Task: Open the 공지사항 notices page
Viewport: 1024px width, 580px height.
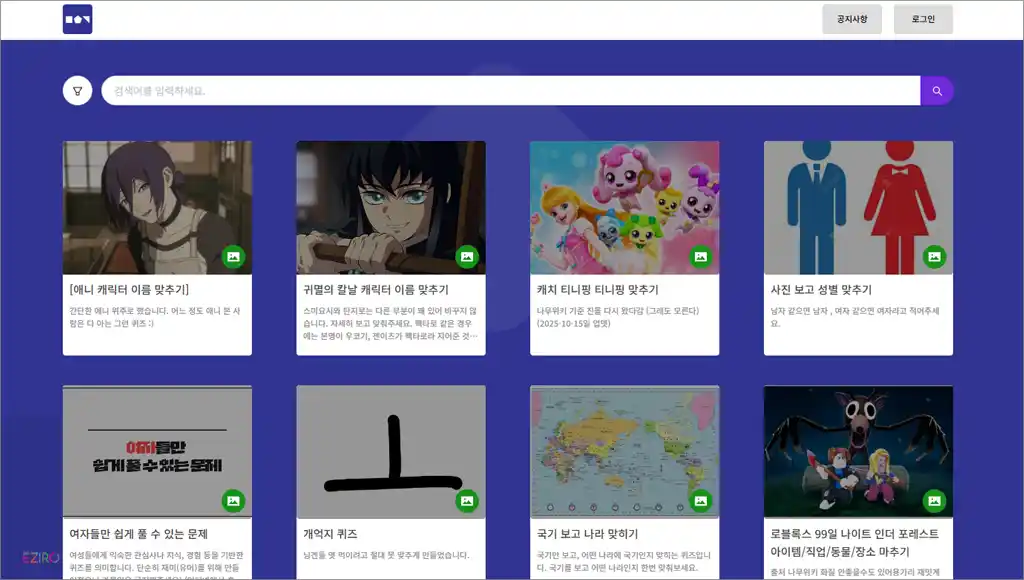Action: click(852, 19)
